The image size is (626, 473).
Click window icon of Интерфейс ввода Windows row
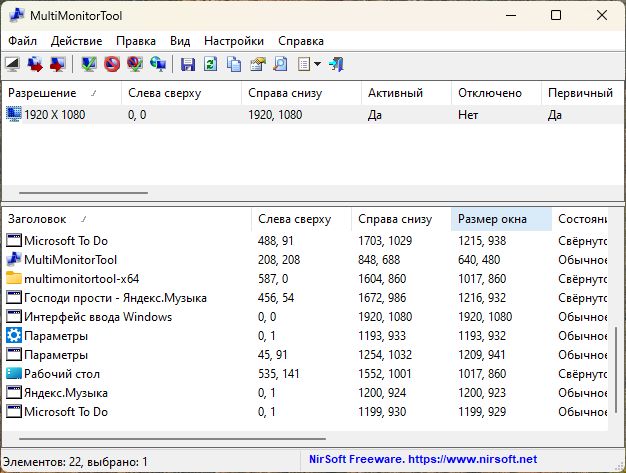click(14, 317)
